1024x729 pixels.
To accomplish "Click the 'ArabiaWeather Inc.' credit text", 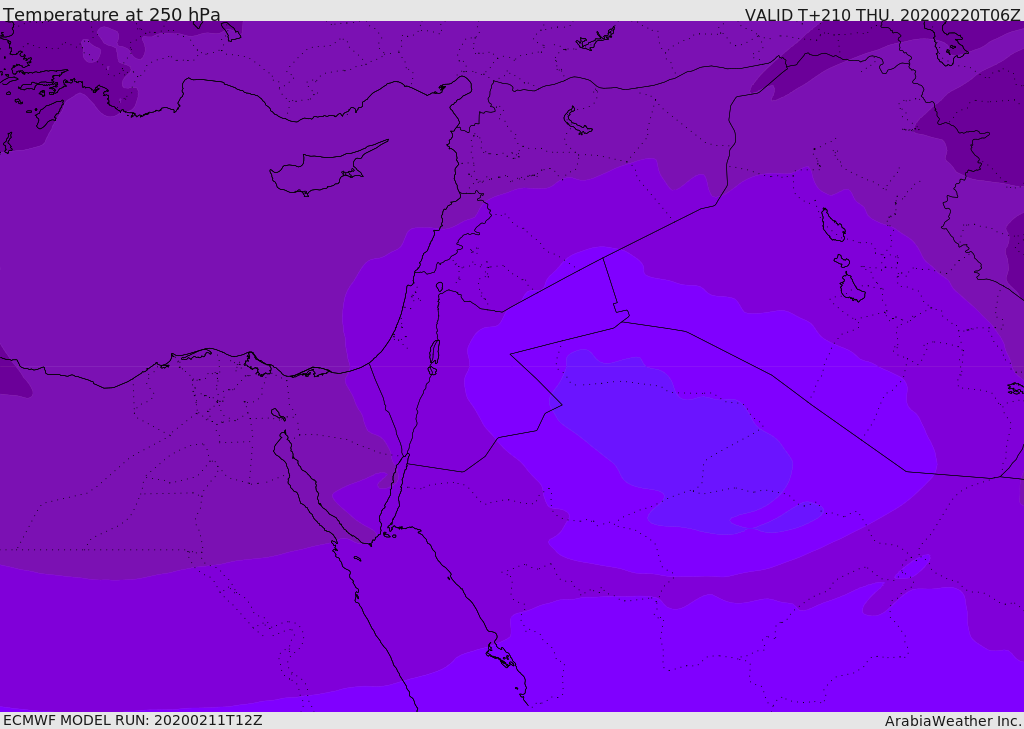I will pyautogui.click(x=954, y=721).
